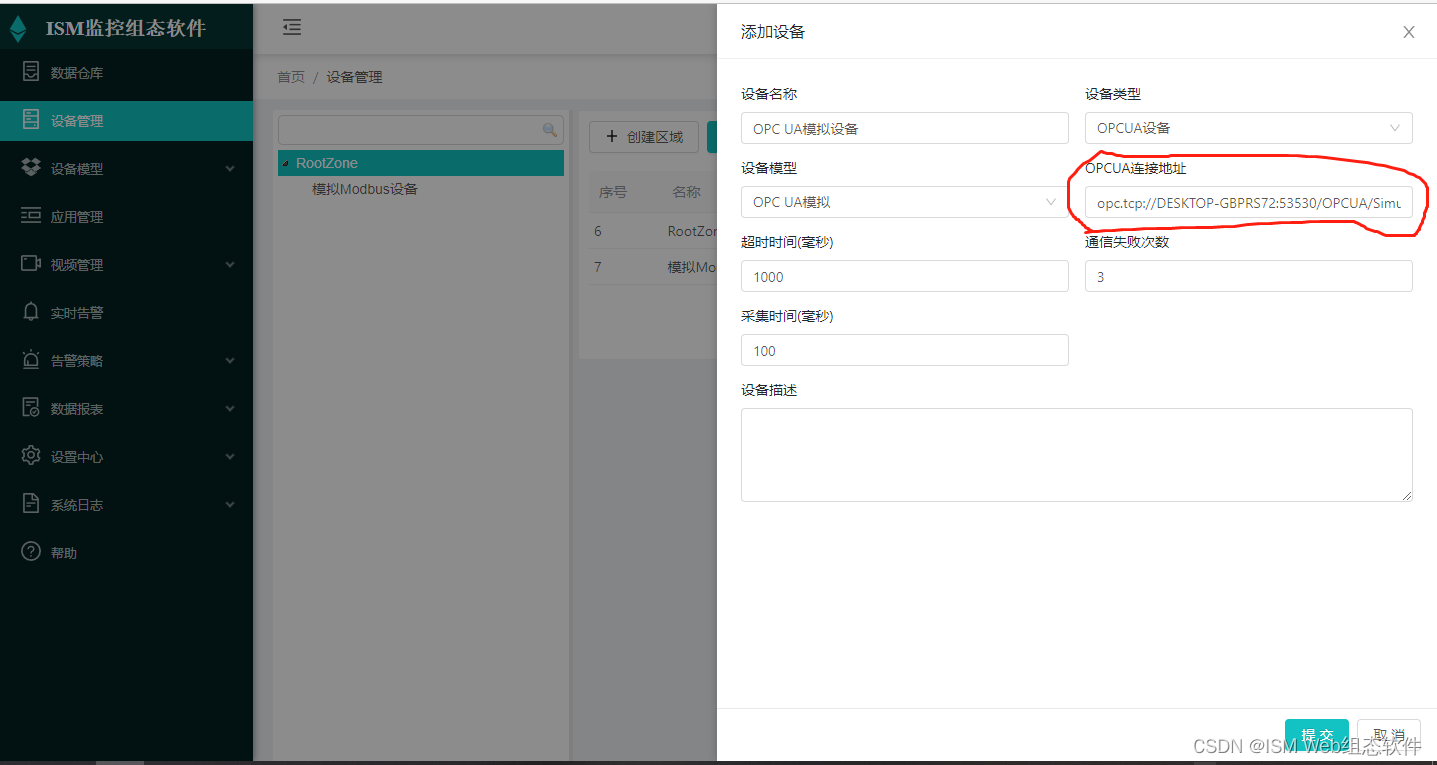Click the 采集时间(毫秒) field with 100
The height and width of the screenshot is (765, 1437).
pos(904,350)
